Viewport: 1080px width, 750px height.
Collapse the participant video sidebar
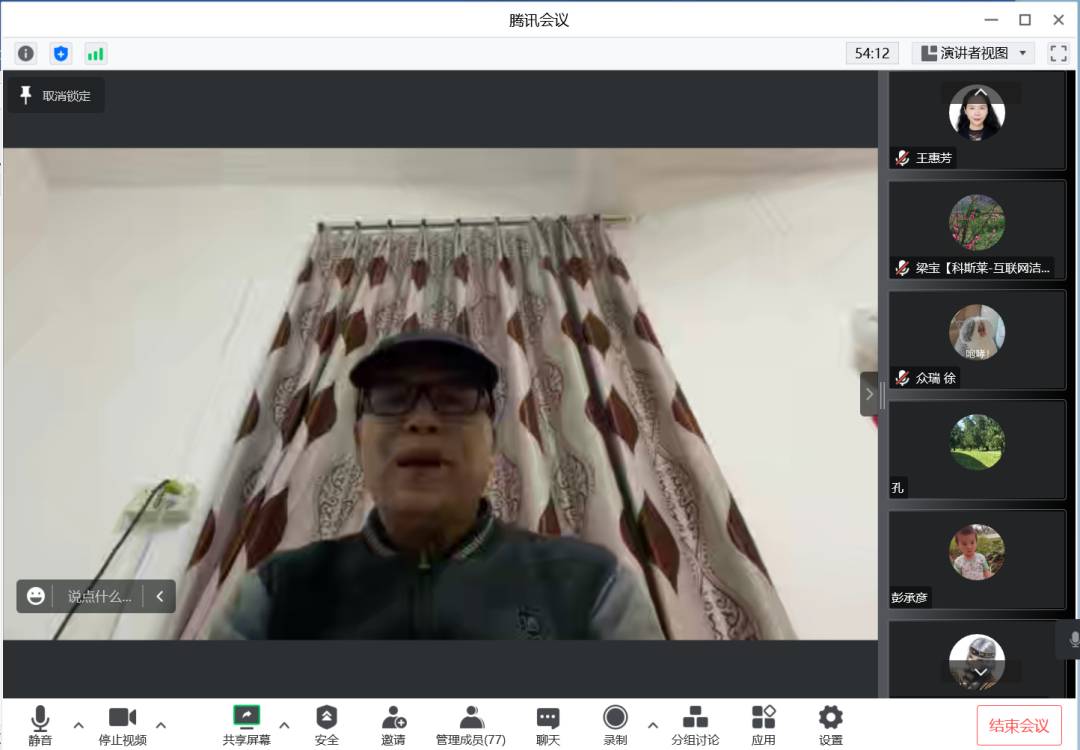868,394
